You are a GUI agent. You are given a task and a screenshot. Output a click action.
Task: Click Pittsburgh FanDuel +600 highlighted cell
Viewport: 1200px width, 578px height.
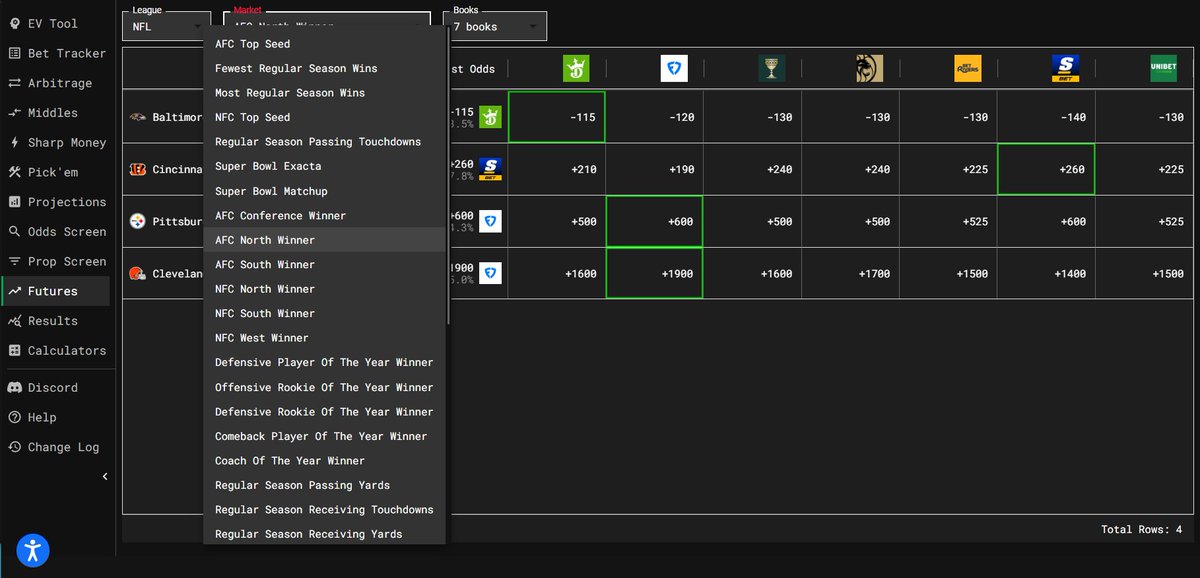pos(654,221)
